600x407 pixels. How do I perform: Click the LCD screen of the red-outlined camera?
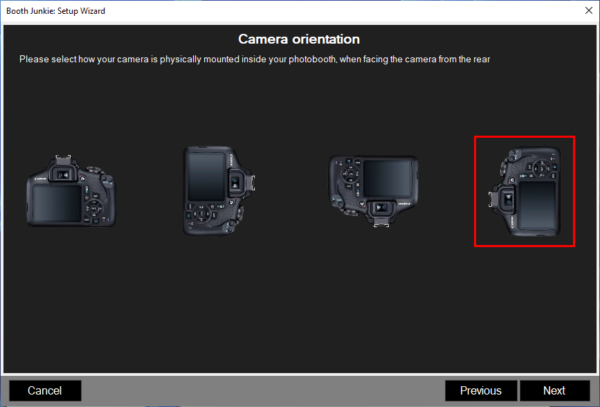537,205
